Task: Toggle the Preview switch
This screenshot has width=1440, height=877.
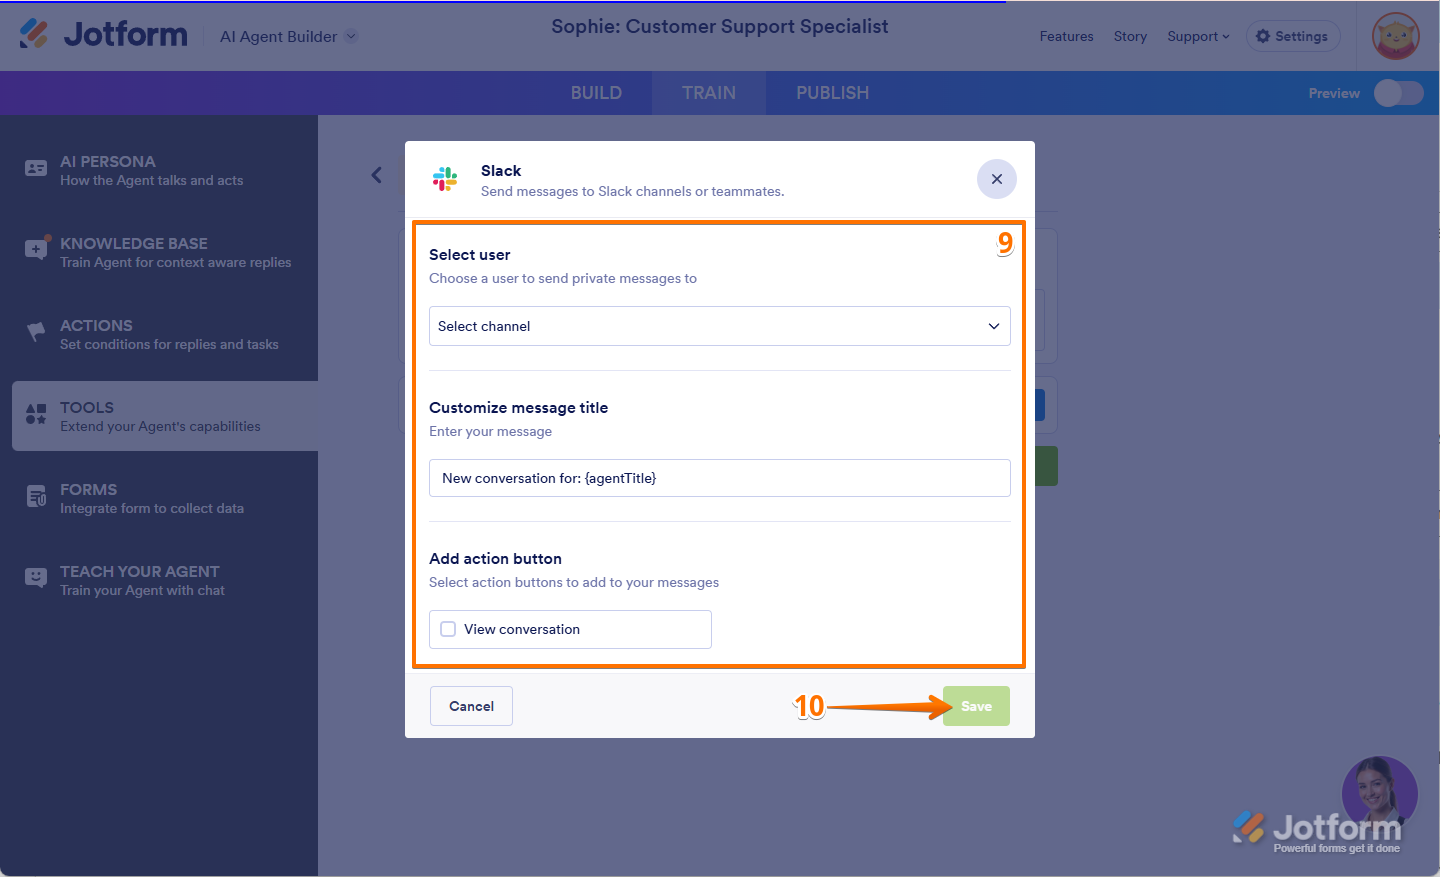Action: coord(1398,93)
